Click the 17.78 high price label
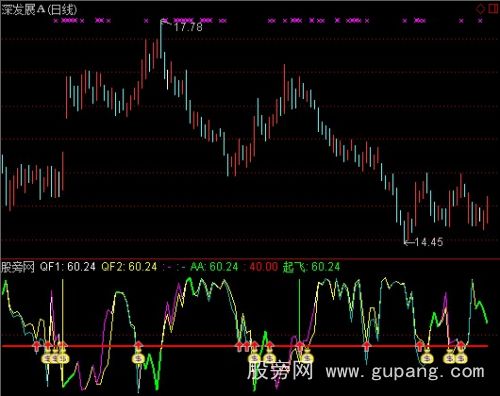Viewport: 500px width, 396px height. pos(188,27)
